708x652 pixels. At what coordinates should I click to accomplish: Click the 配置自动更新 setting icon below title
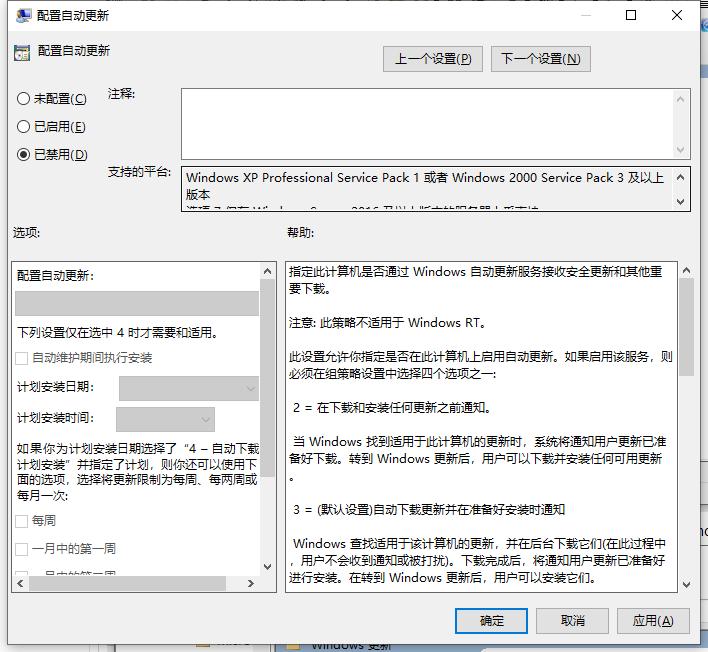click(22, 52)
